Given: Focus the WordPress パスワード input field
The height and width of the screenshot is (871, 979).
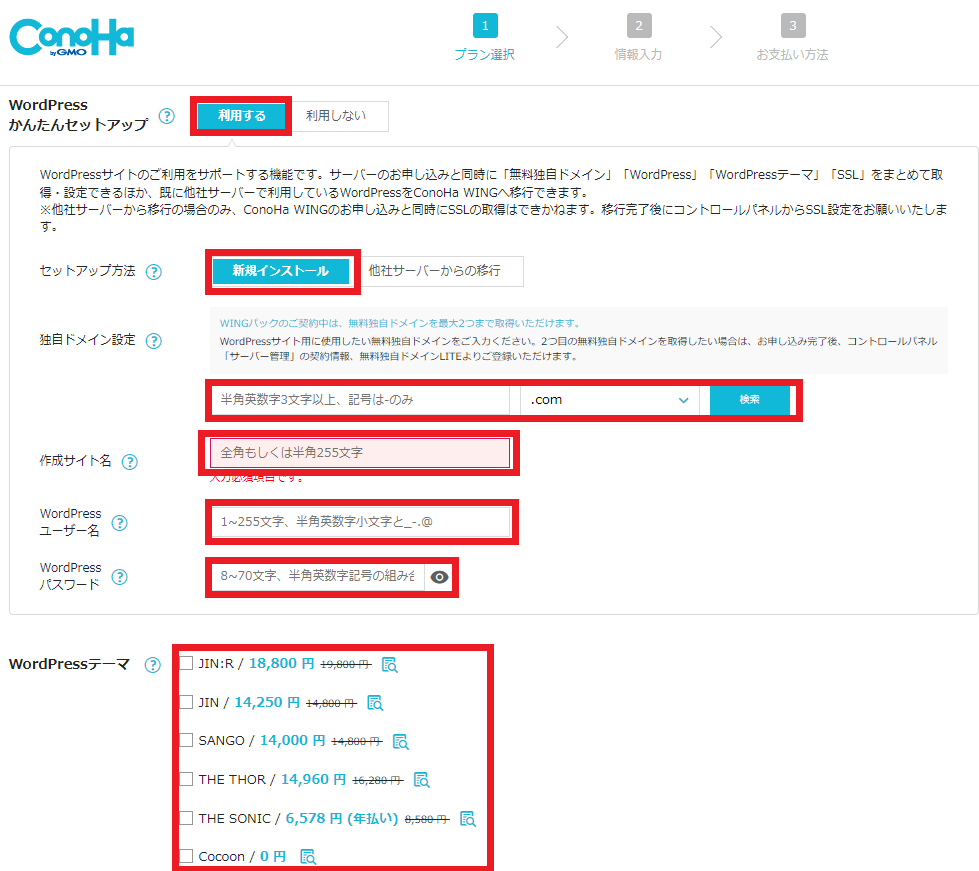Looking at the screenshot, I should [x=318, y=576].
